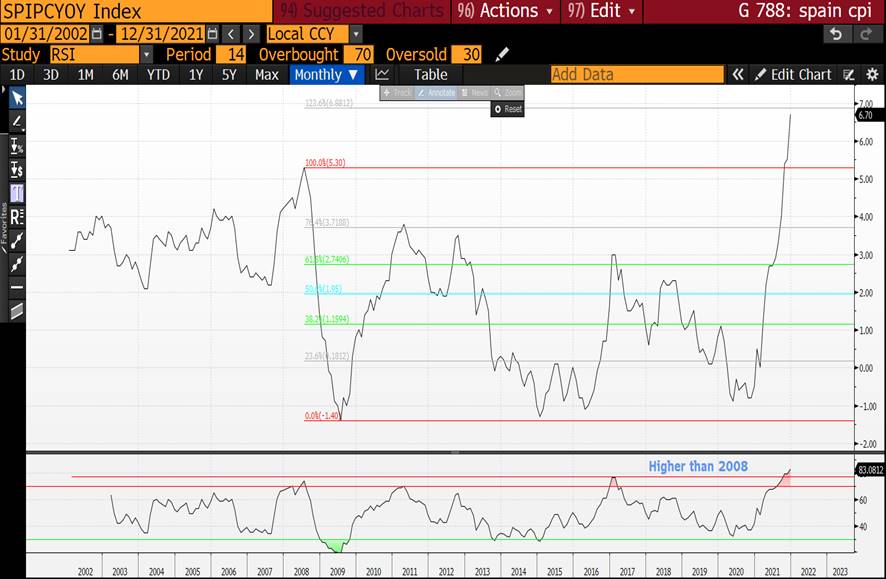The height and width of the screenshot is (579, 886).
Task: Open the Monthly periodicity dropdown
Action: 327,74
